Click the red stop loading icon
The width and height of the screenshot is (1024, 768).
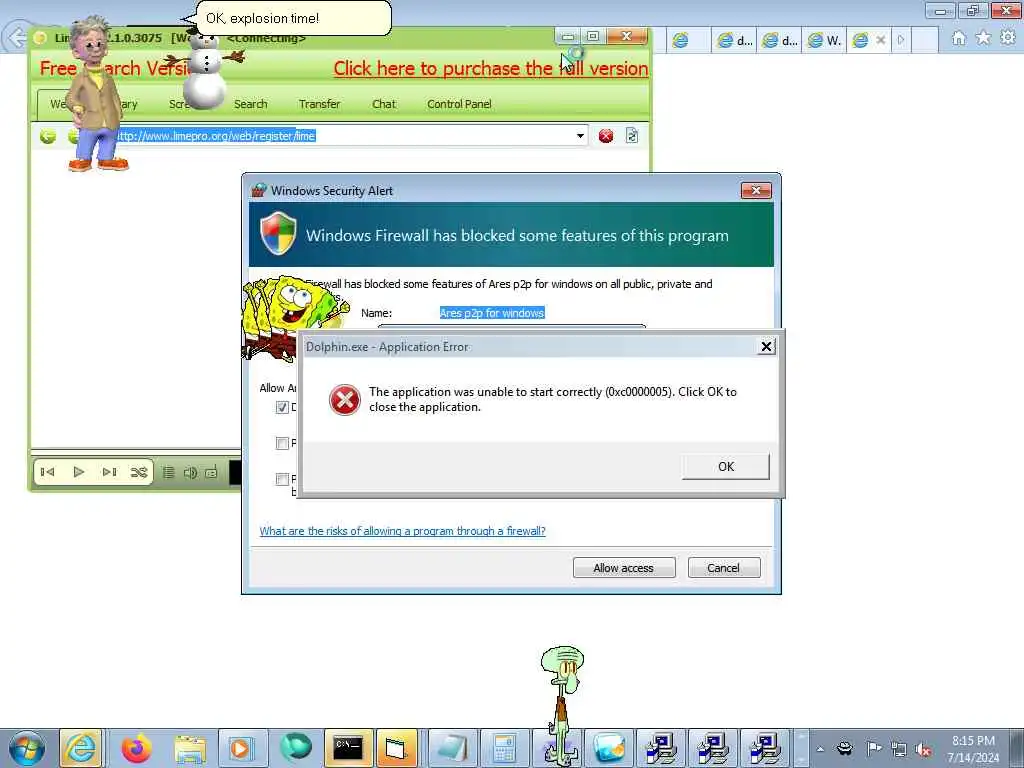click(606, 136)
